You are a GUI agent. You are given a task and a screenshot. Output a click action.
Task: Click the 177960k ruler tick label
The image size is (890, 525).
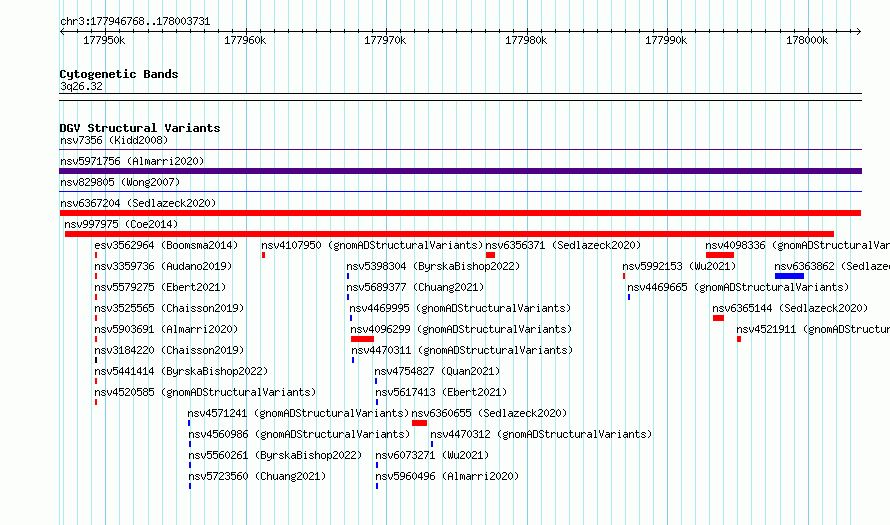tap(245, 40)
